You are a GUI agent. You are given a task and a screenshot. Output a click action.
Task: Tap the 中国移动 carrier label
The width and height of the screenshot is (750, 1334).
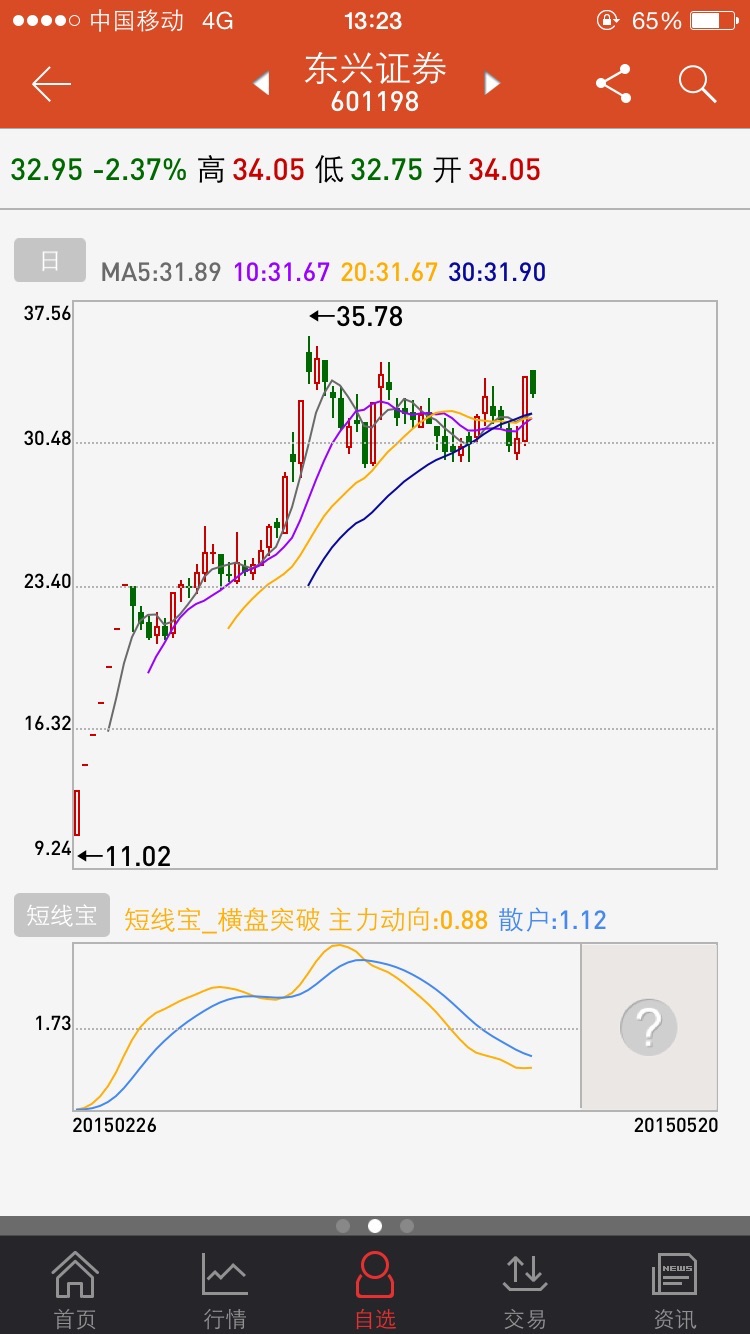pos(137,20)
